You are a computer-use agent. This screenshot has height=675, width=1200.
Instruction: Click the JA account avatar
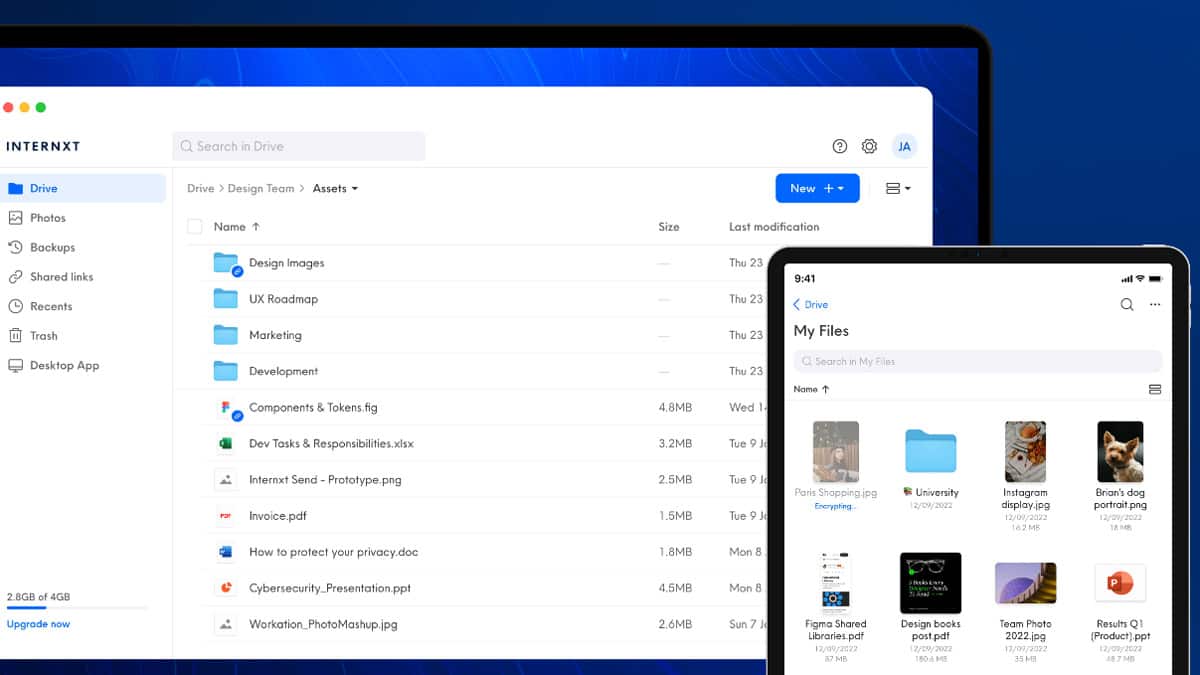pos(904,146)
